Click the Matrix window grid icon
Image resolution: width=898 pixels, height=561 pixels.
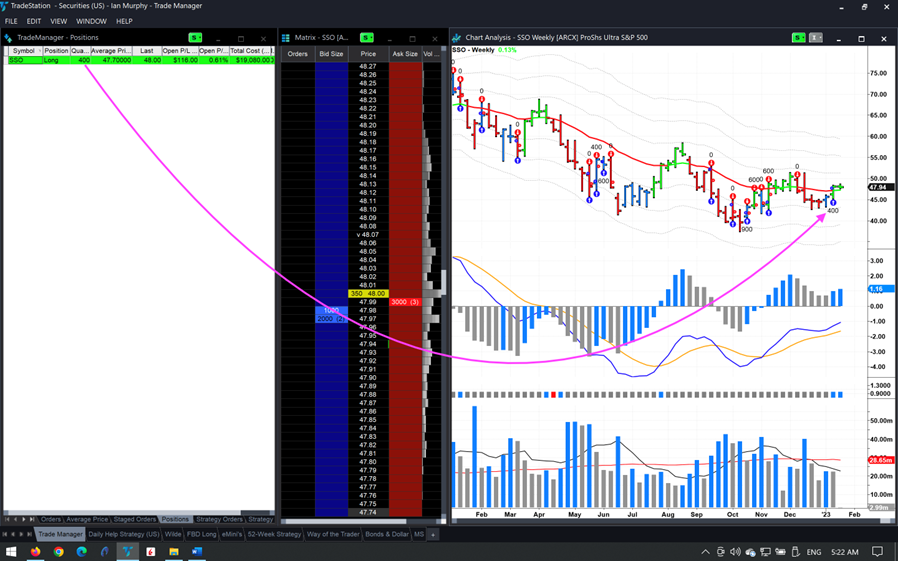click(x=286, y=38)
